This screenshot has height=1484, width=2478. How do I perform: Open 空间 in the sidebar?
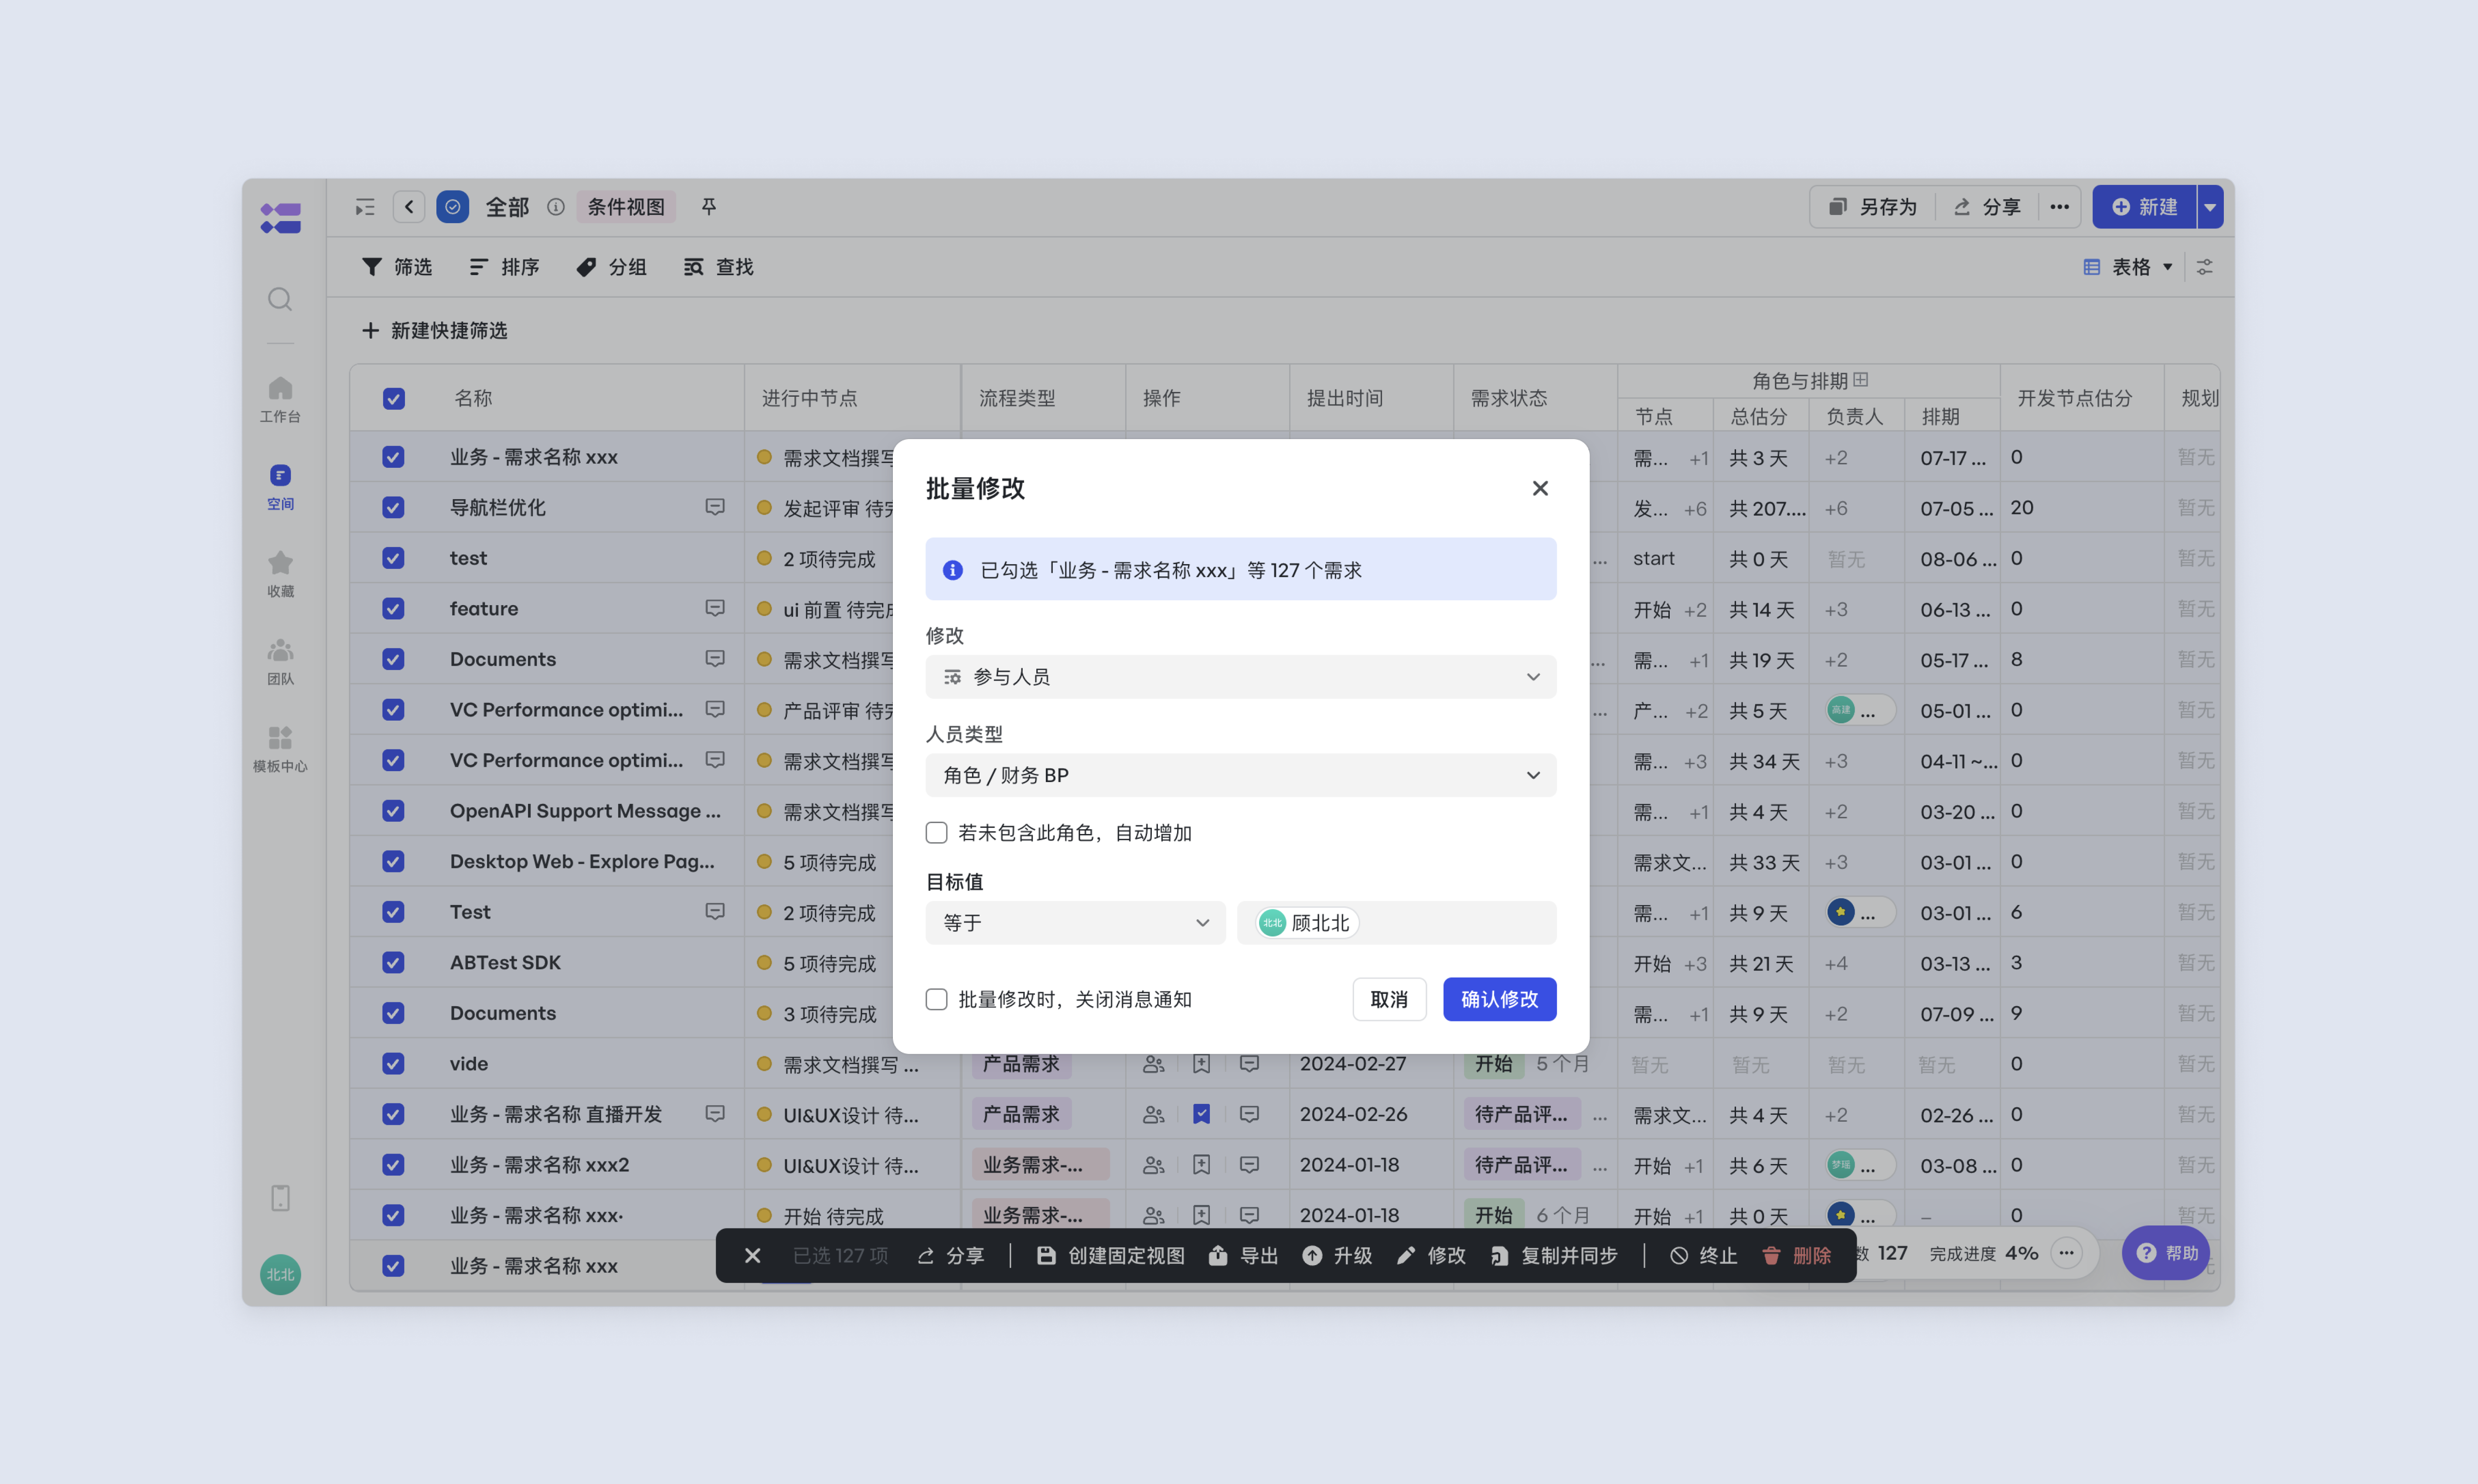pyautogui.click(x=280, y=487)
